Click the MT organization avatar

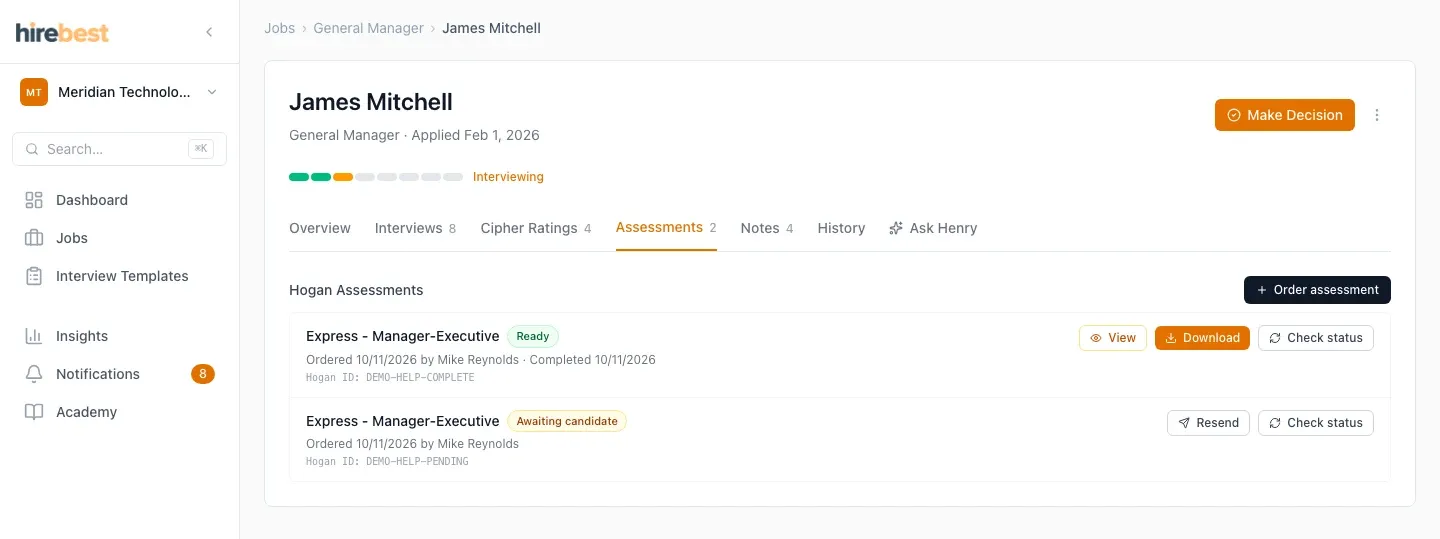(34, 92)
